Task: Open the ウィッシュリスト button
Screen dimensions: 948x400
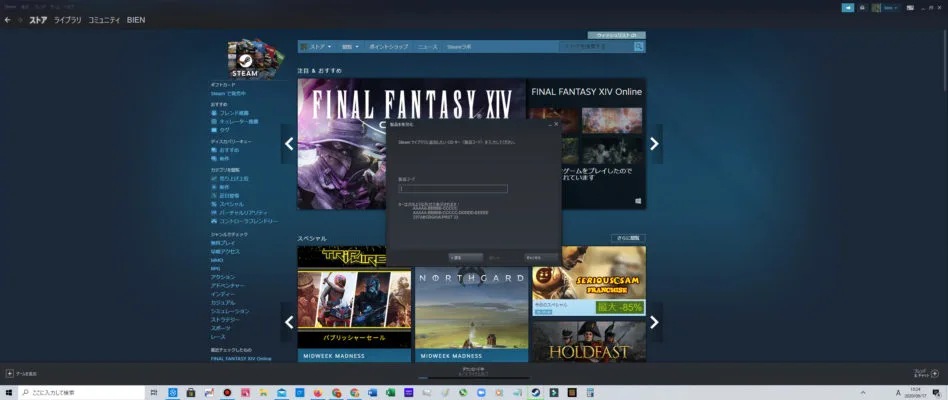Action: (616, 36)
